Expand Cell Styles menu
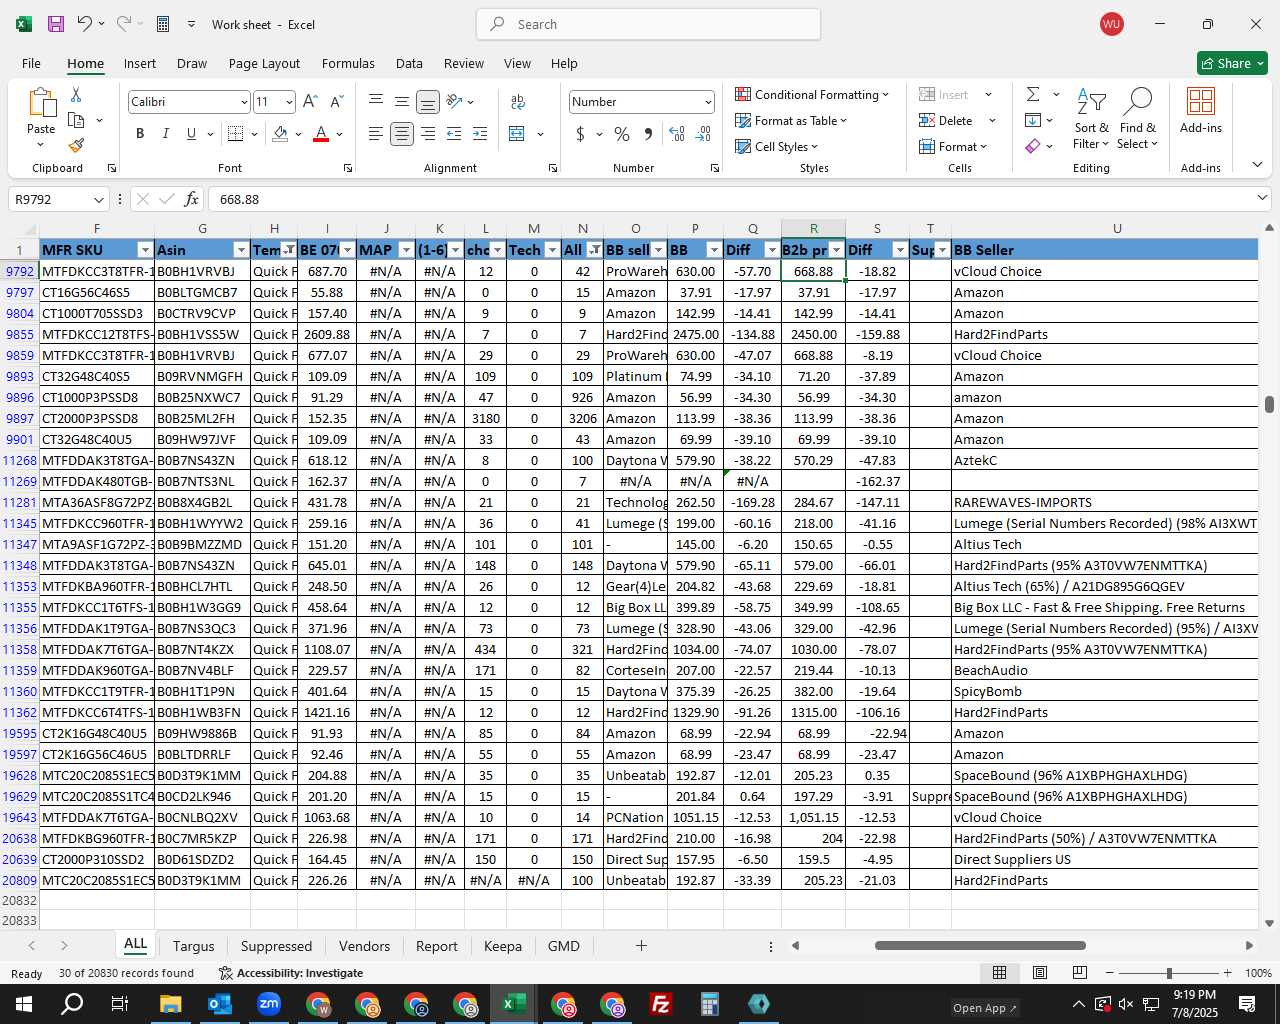 [x=776, y=146]
